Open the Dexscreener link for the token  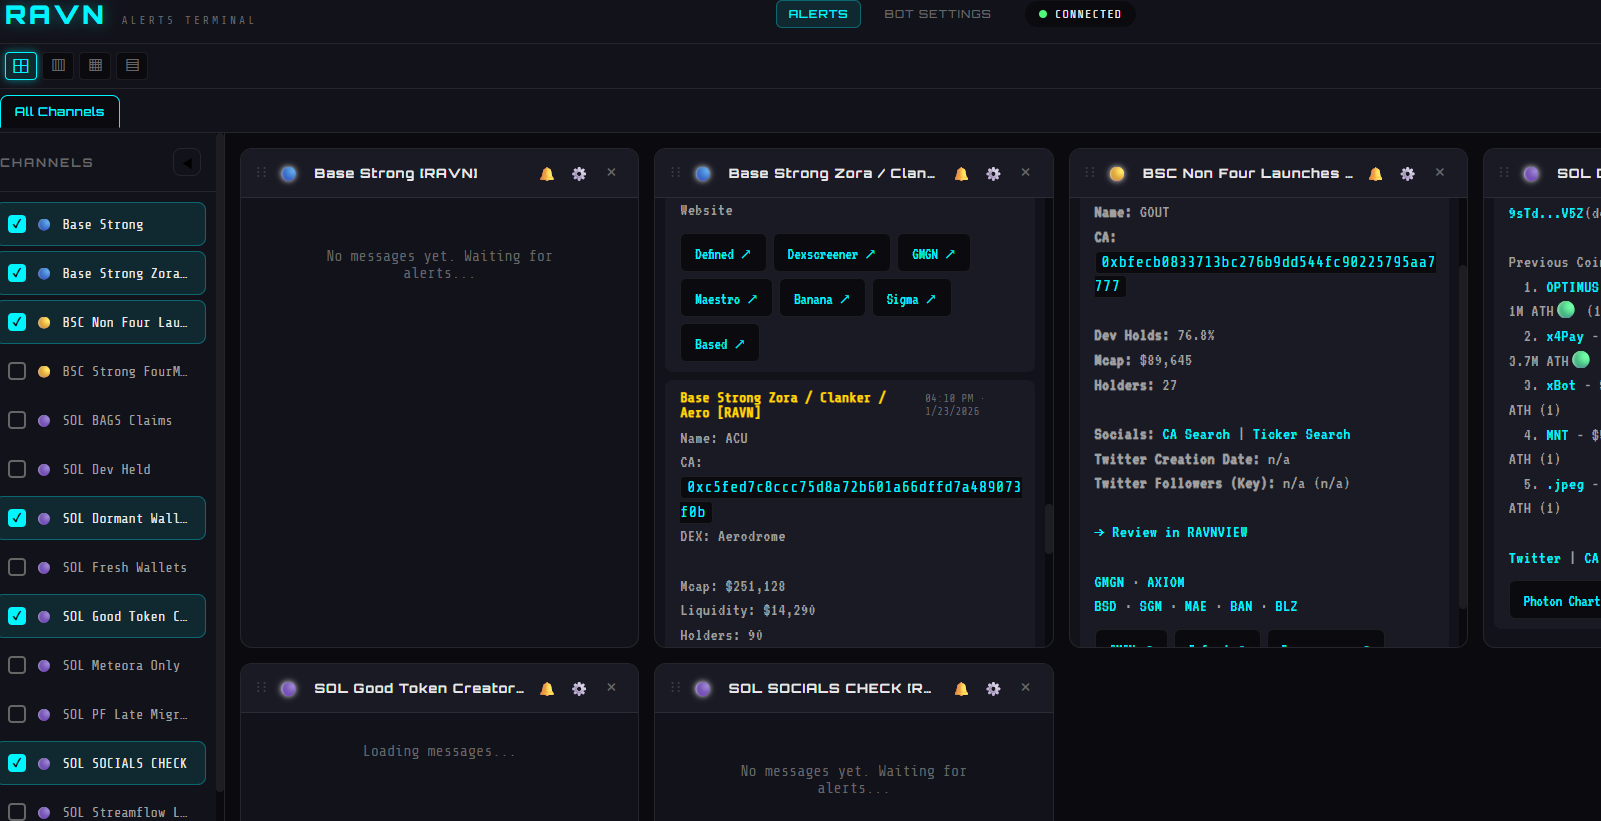coord(830,254)
